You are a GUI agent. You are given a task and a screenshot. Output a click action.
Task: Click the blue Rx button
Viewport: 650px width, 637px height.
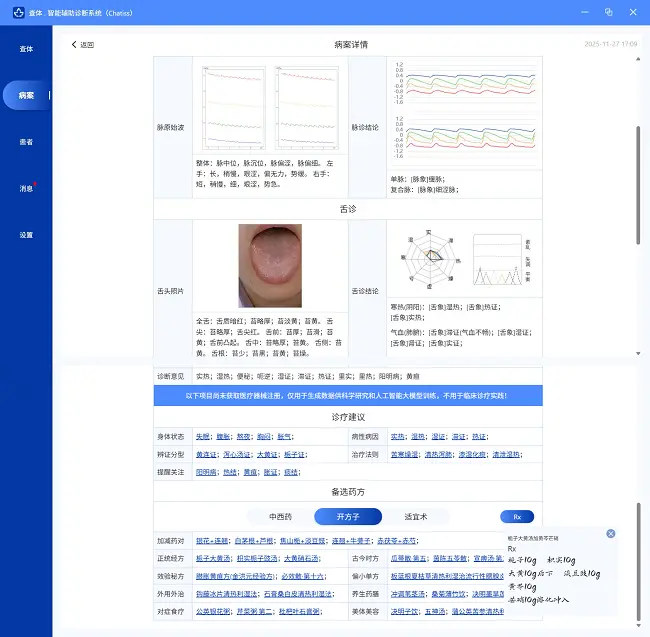517,517
